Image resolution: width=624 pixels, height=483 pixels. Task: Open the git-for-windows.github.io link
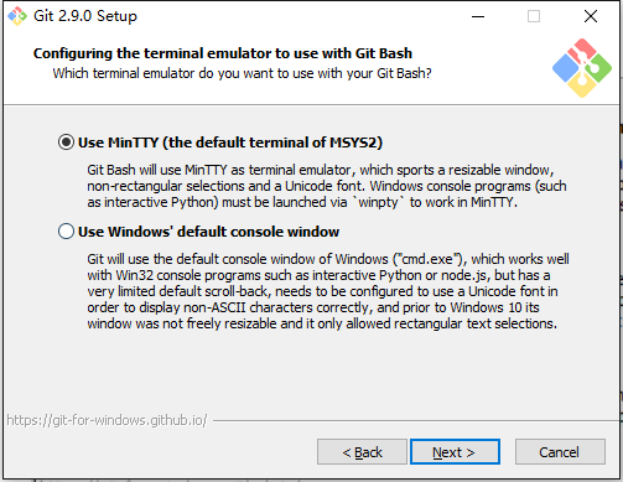tap(107, 420)
